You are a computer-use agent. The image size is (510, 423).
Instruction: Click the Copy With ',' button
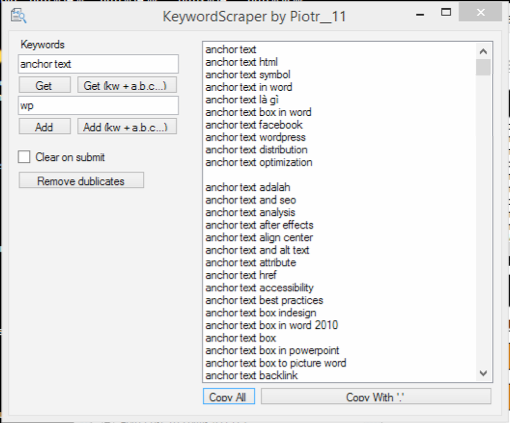click(x=376, y=396)
